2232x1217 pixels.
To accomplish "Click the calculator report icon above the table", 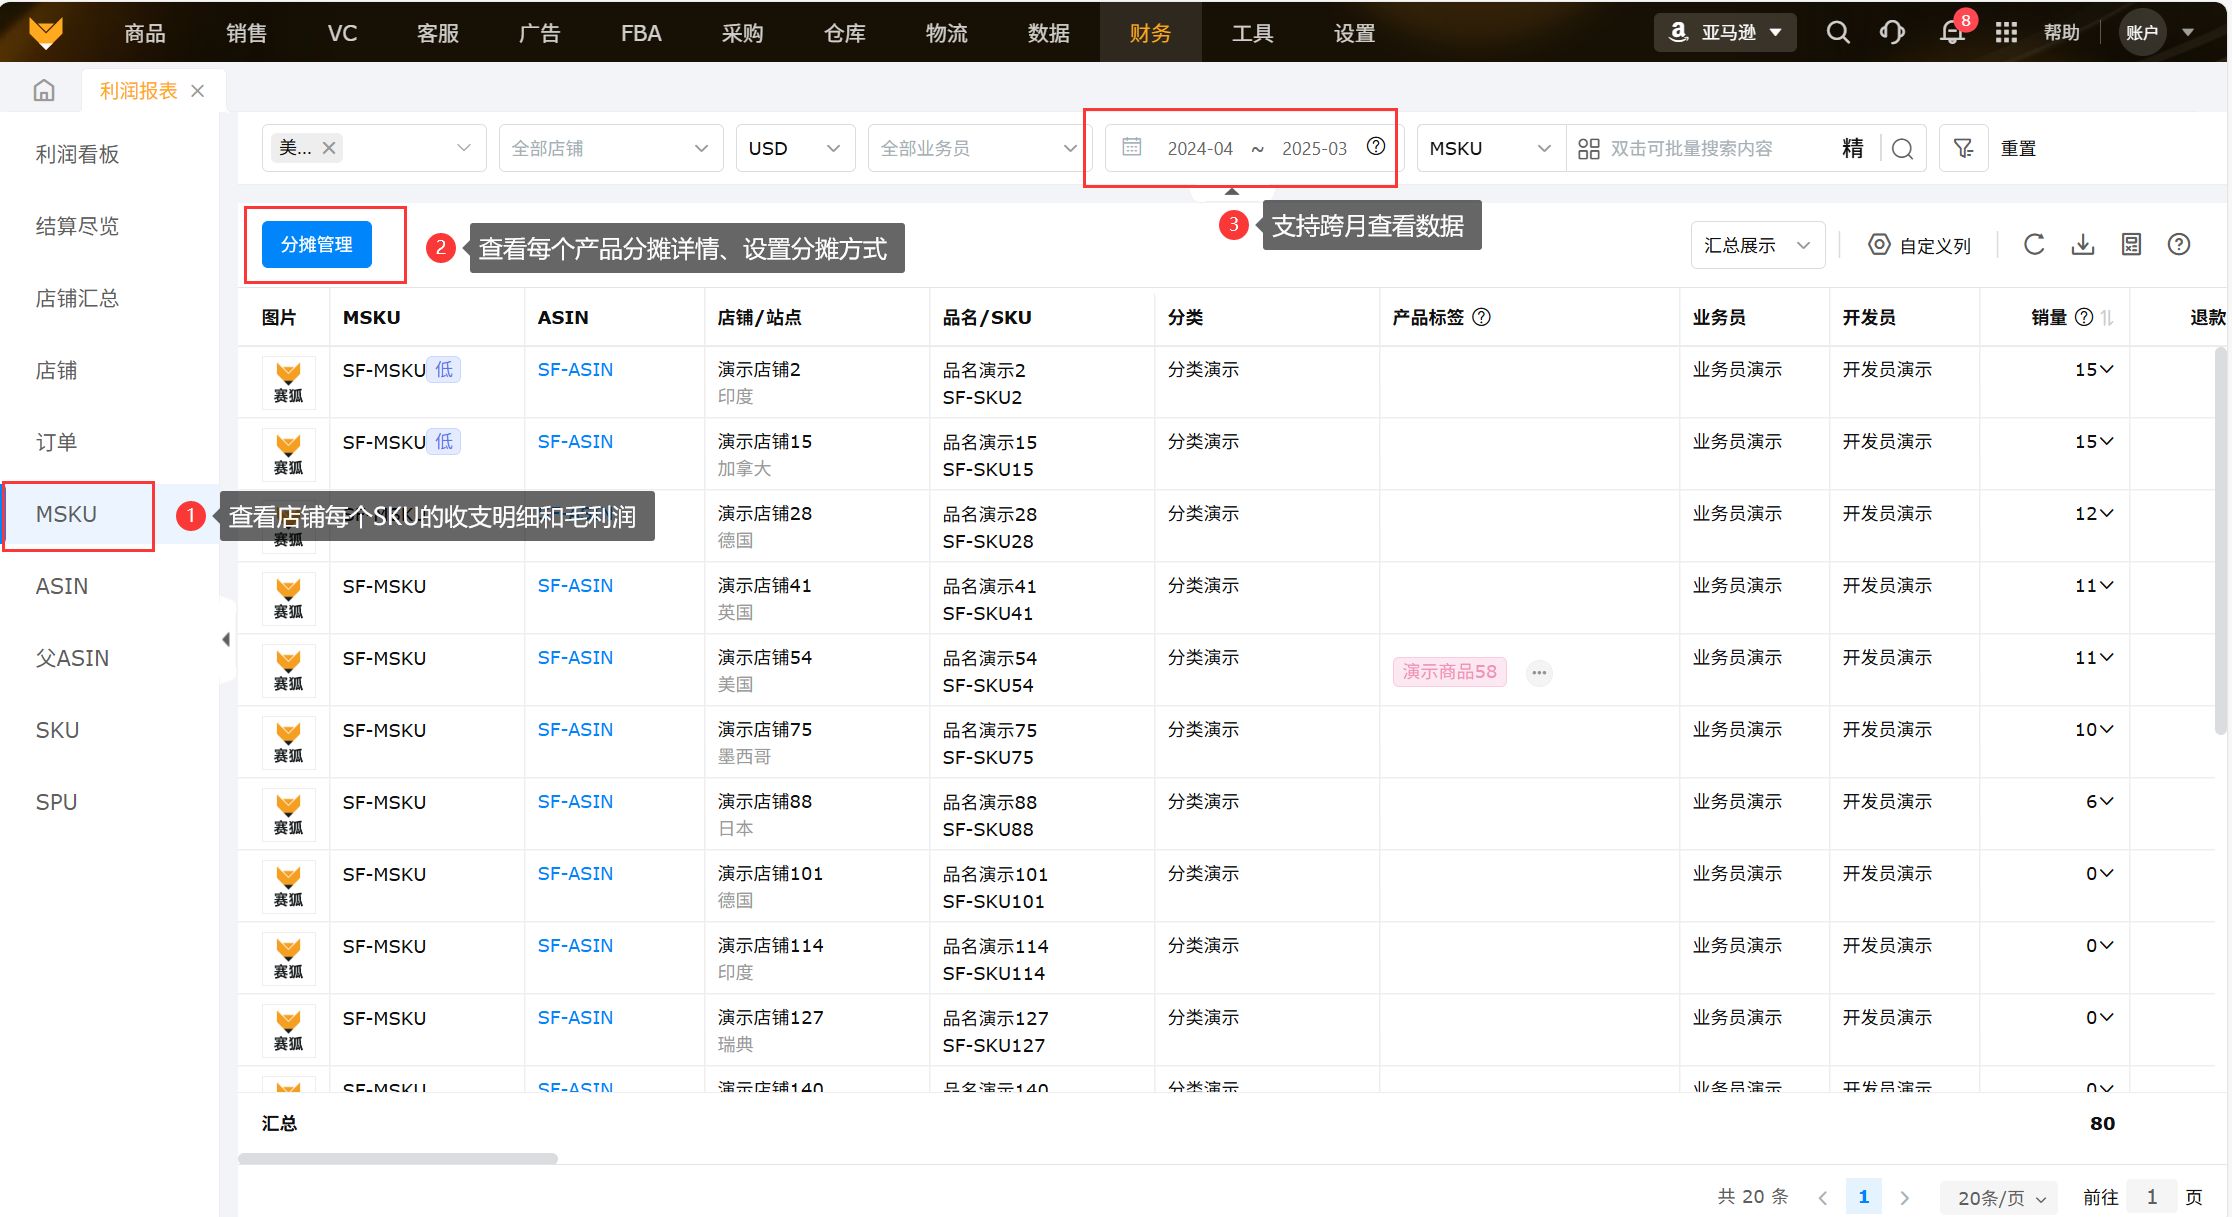I will tap(2131, 245).
